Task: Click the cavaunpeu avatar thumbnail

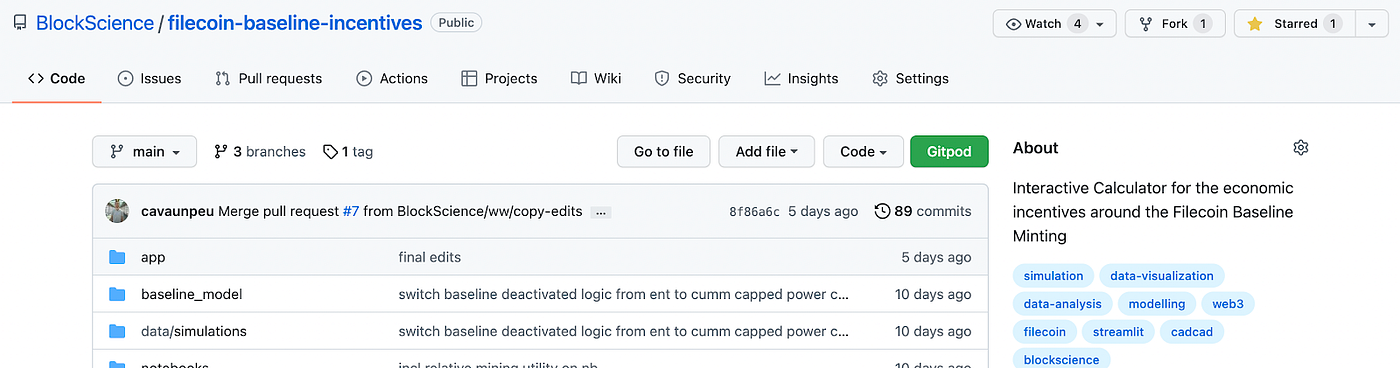Action: 118,211
